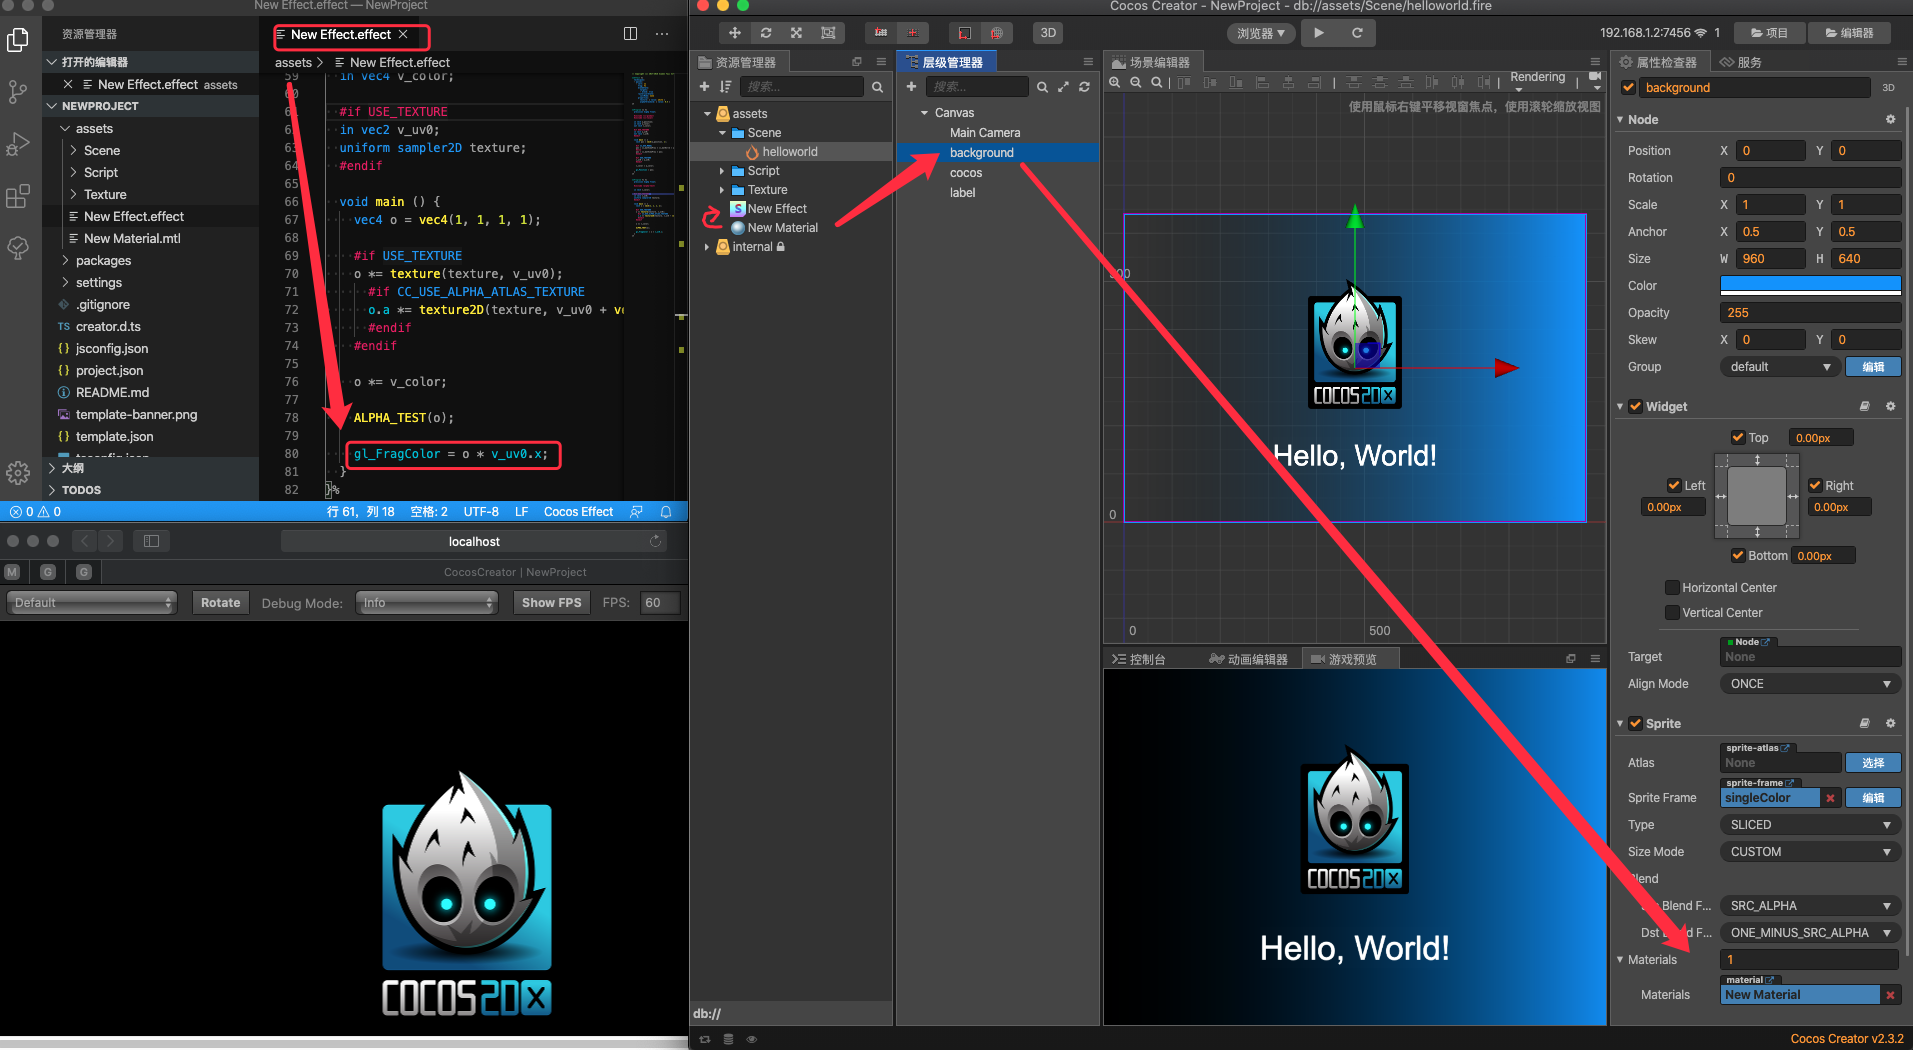Viewport: 1913px width, 1050px height.
Task: Click the 编辑 button beside Sprite Frame
Action: 1873,798
